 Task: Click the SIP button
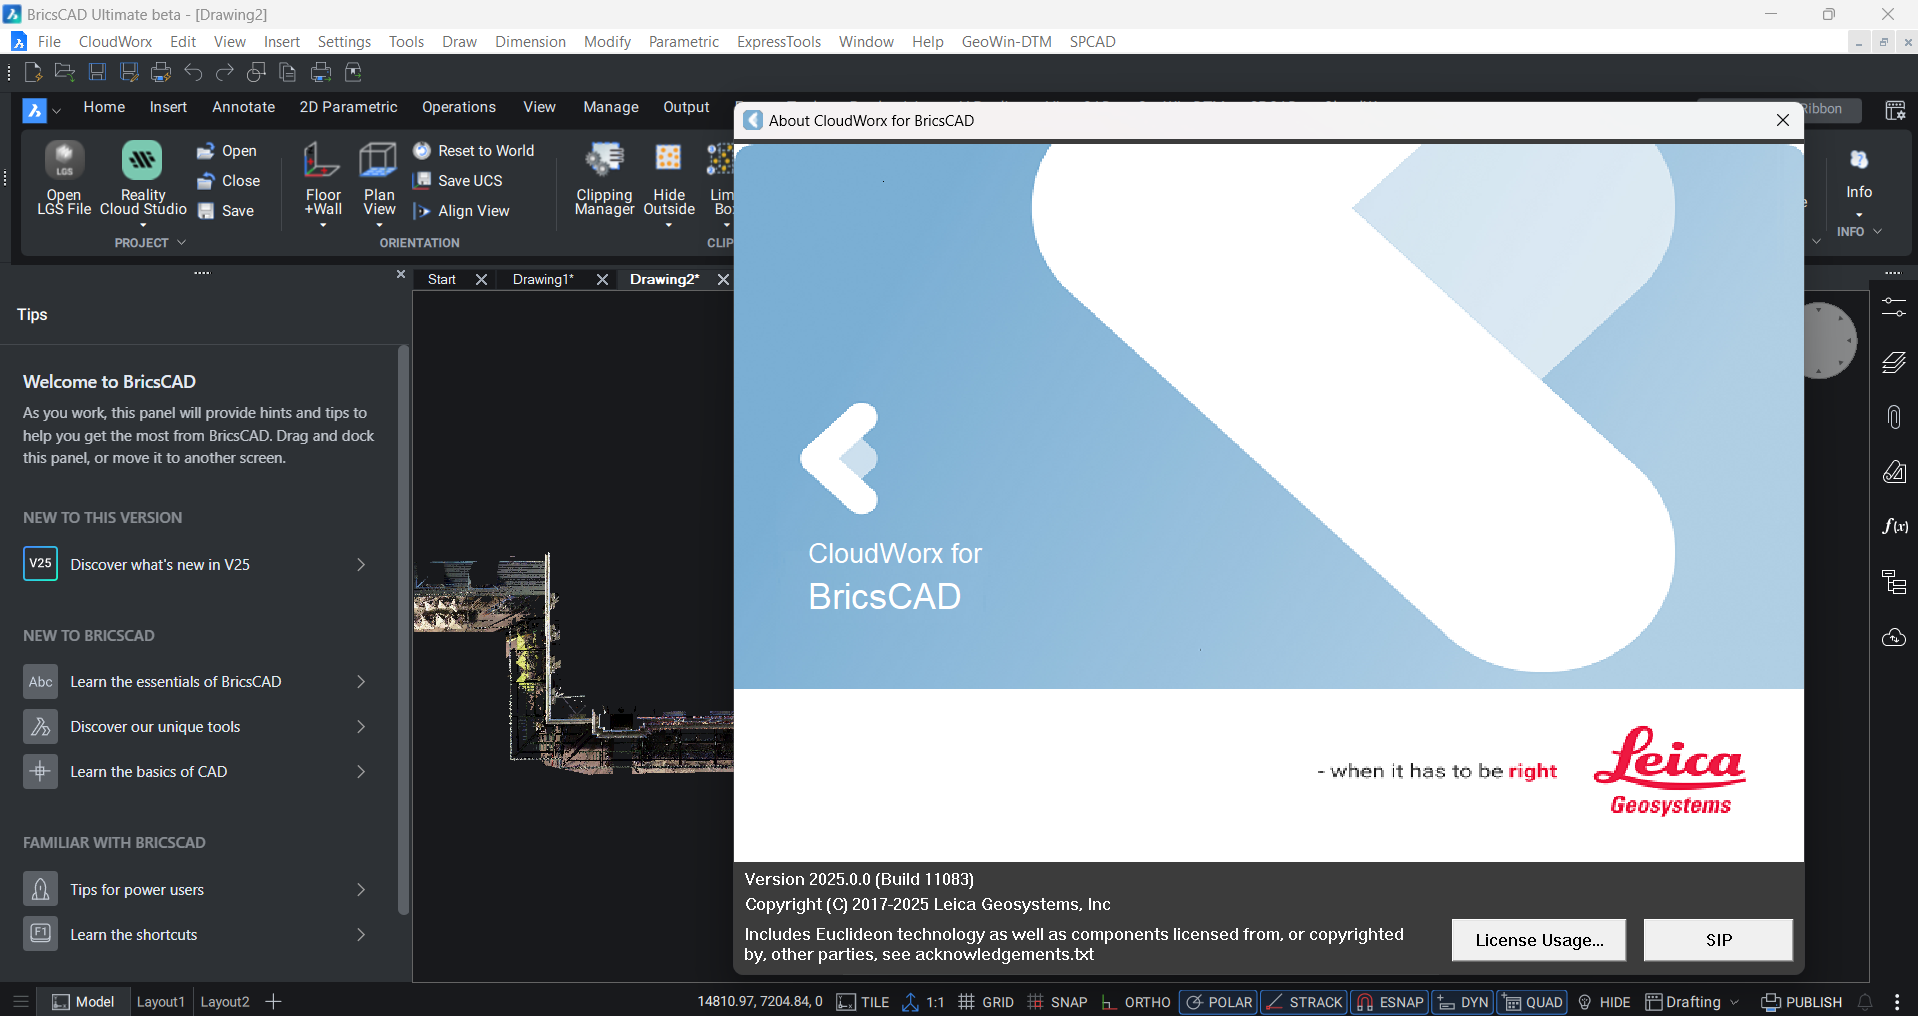coord(1718,940)
